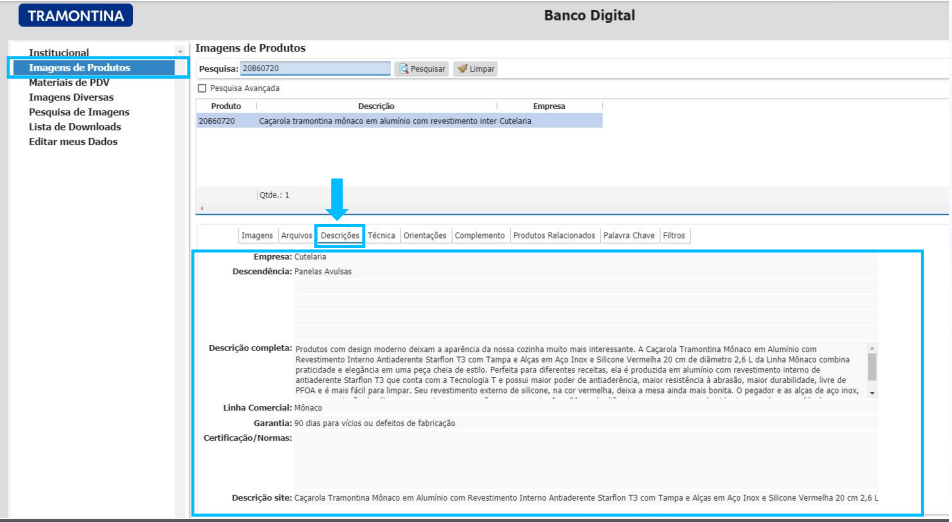Screen dimensions: 952x522
Task: Switch to the Complemento tab
Action: pos(480,236)
